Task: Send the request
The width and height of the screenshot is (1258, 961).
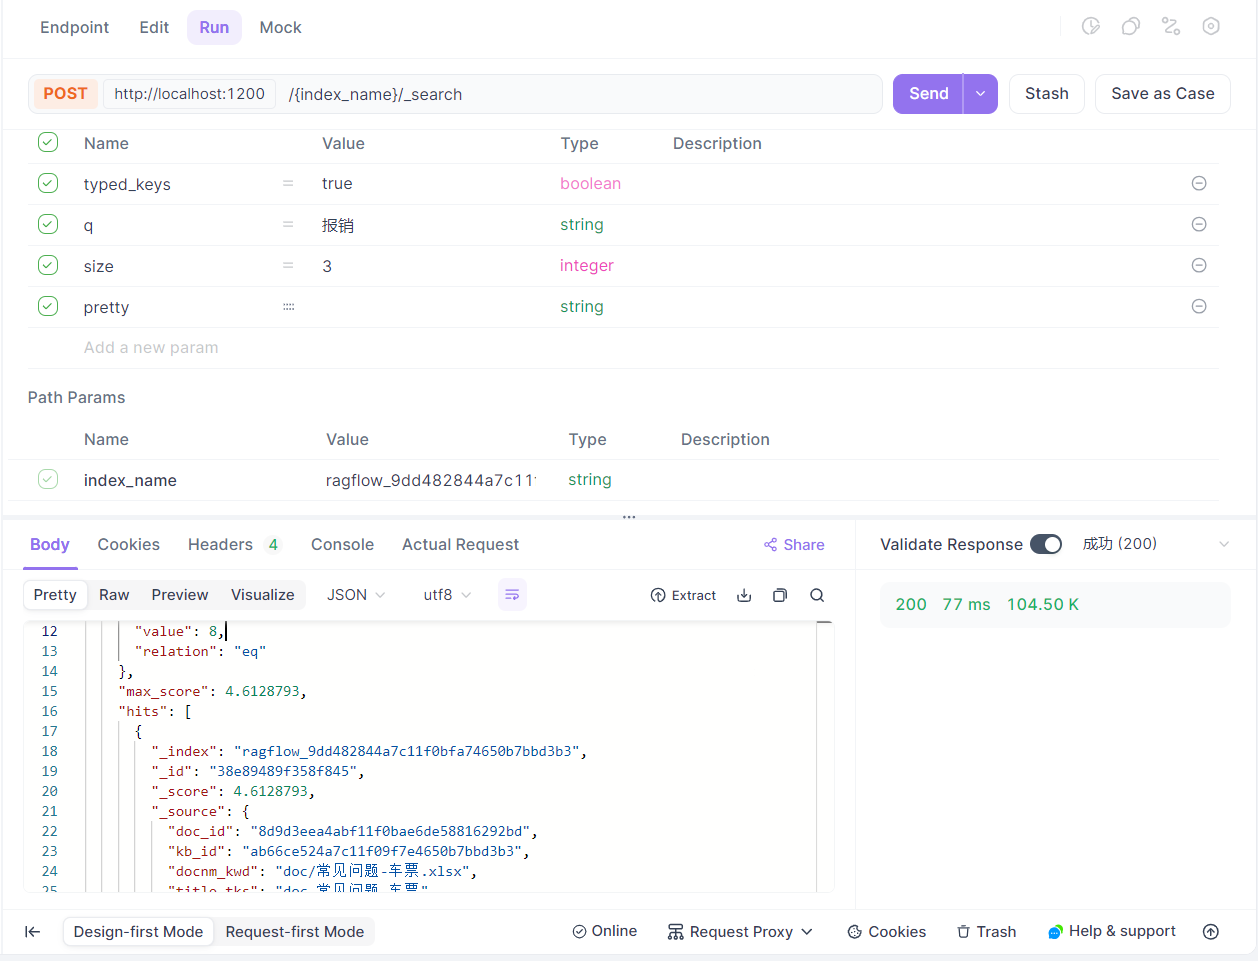Action: pyautogui.click(x=928, y=94)
